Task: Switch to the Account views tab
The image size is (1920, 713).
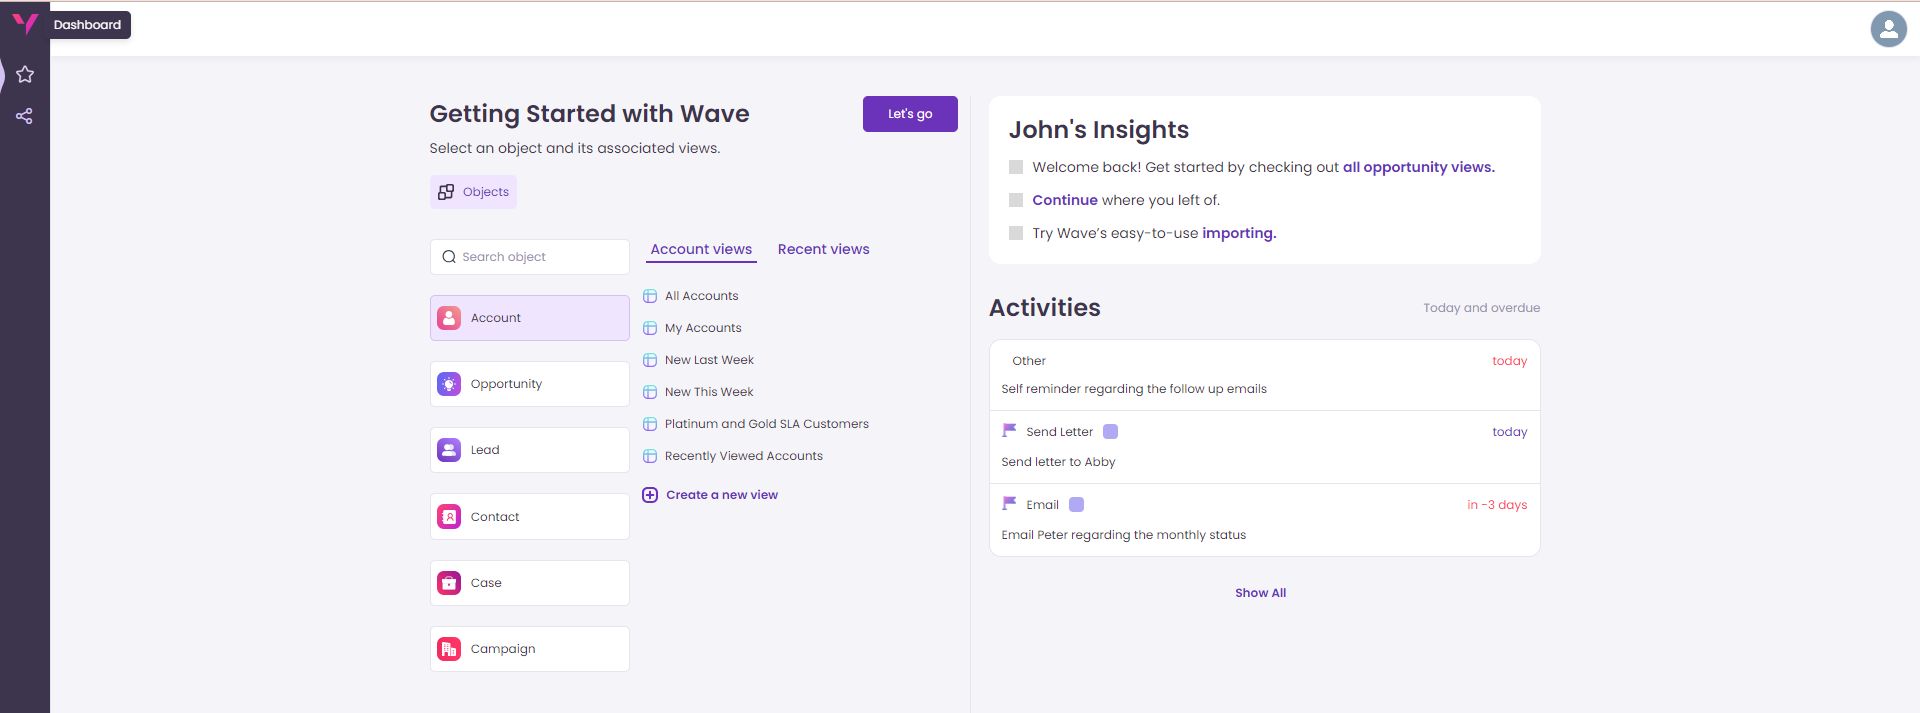Action: click(701, 250)
